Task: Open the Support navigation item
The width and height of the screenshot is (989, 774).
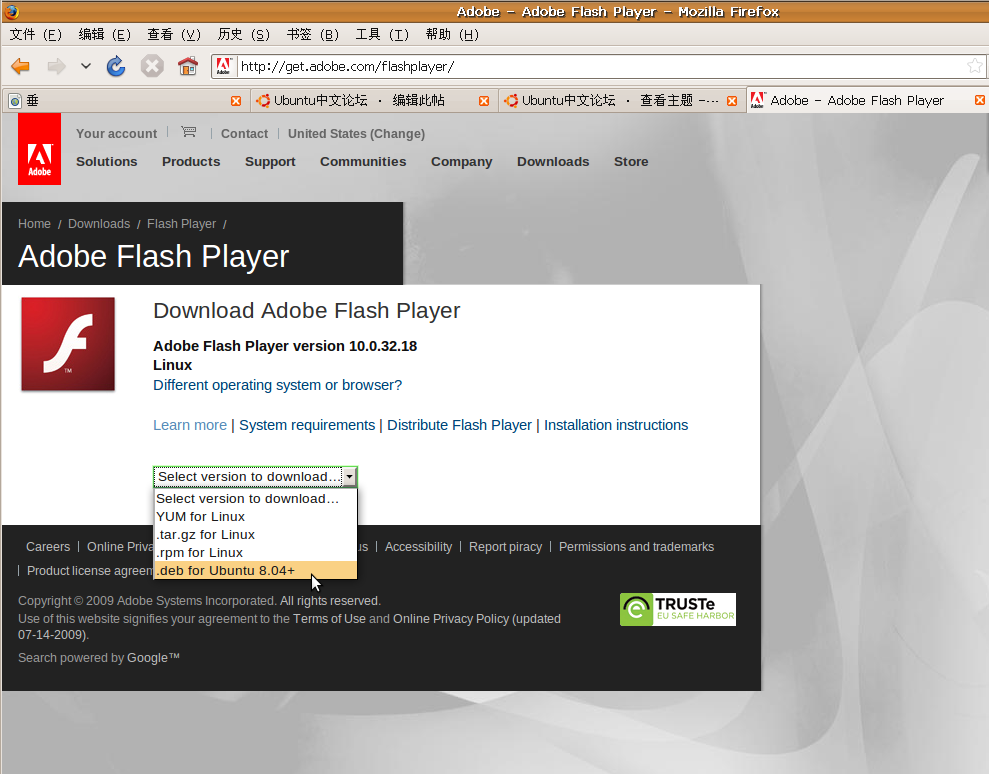Action: [270, 162]
